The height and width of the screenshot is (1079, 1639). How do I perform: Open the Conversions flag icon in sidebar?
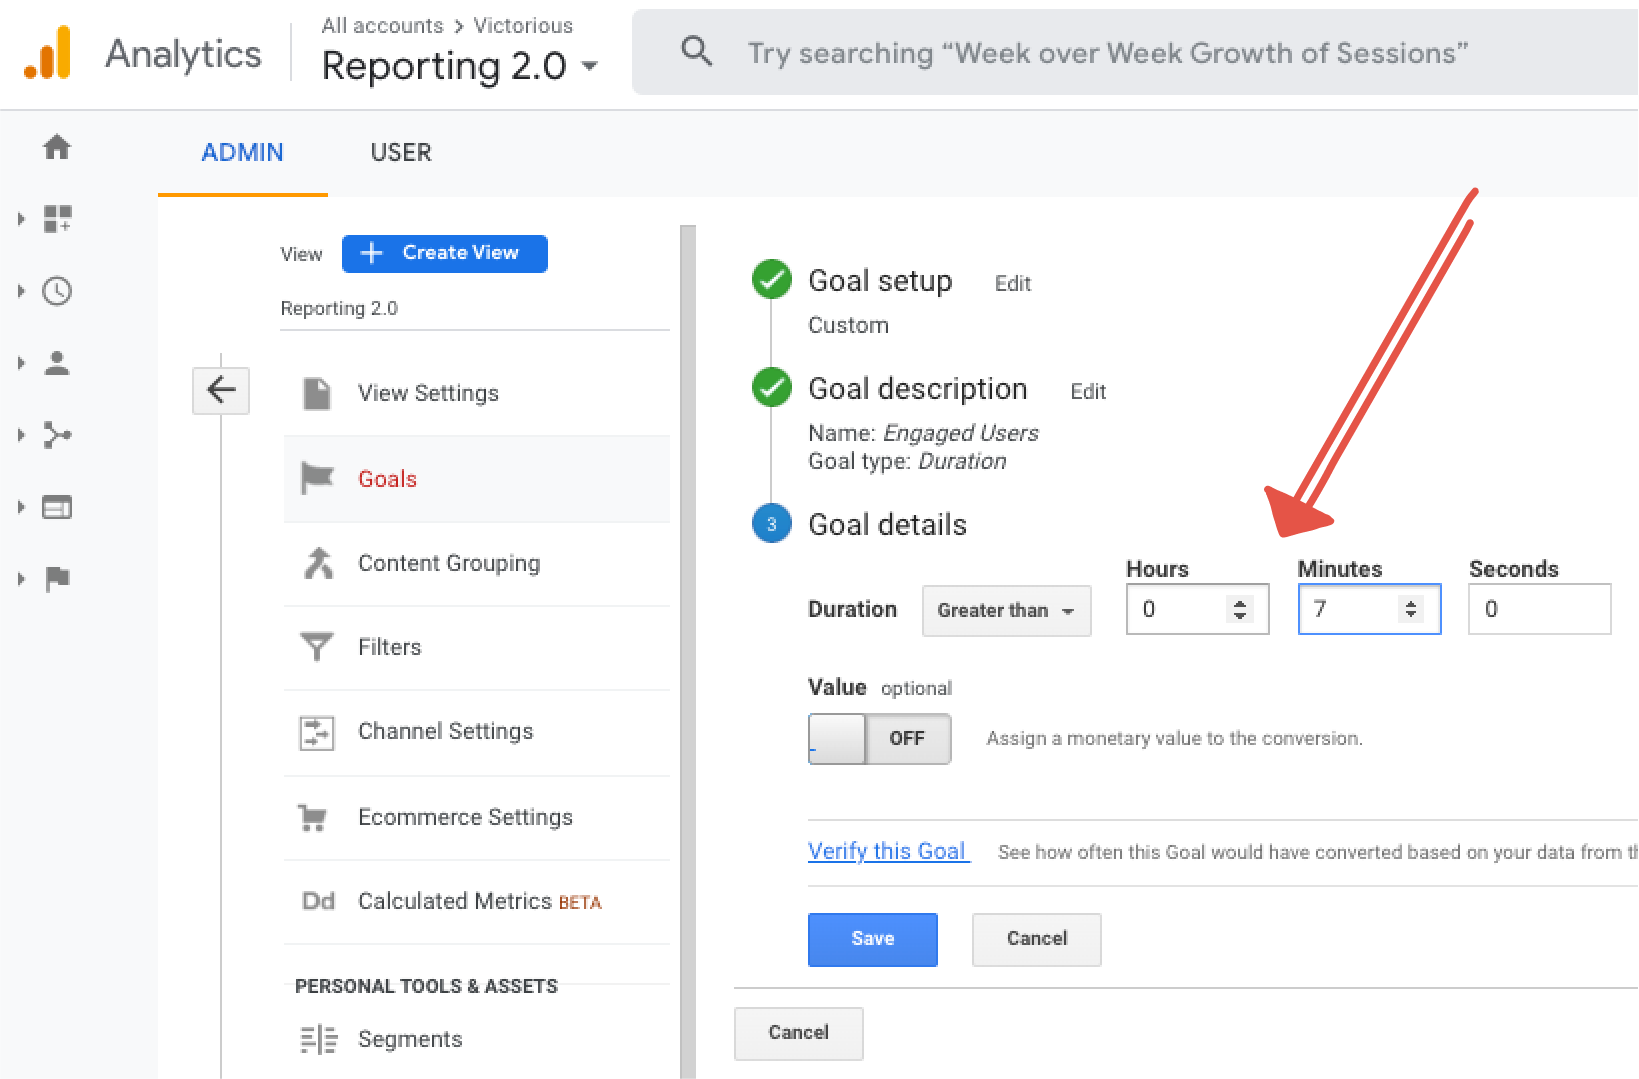pyautogui.click(x=57, y=579)
